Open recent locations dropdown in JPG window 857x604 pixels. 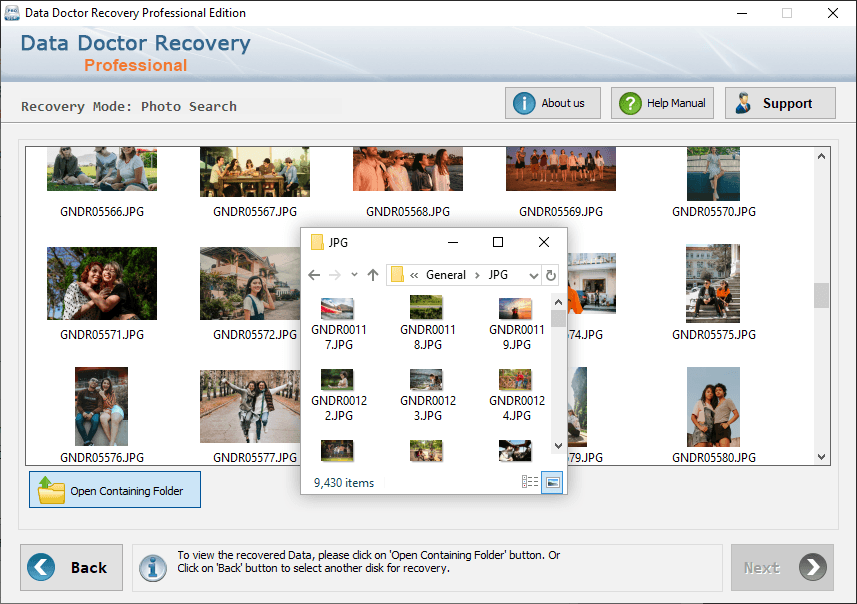pos(354,275)
